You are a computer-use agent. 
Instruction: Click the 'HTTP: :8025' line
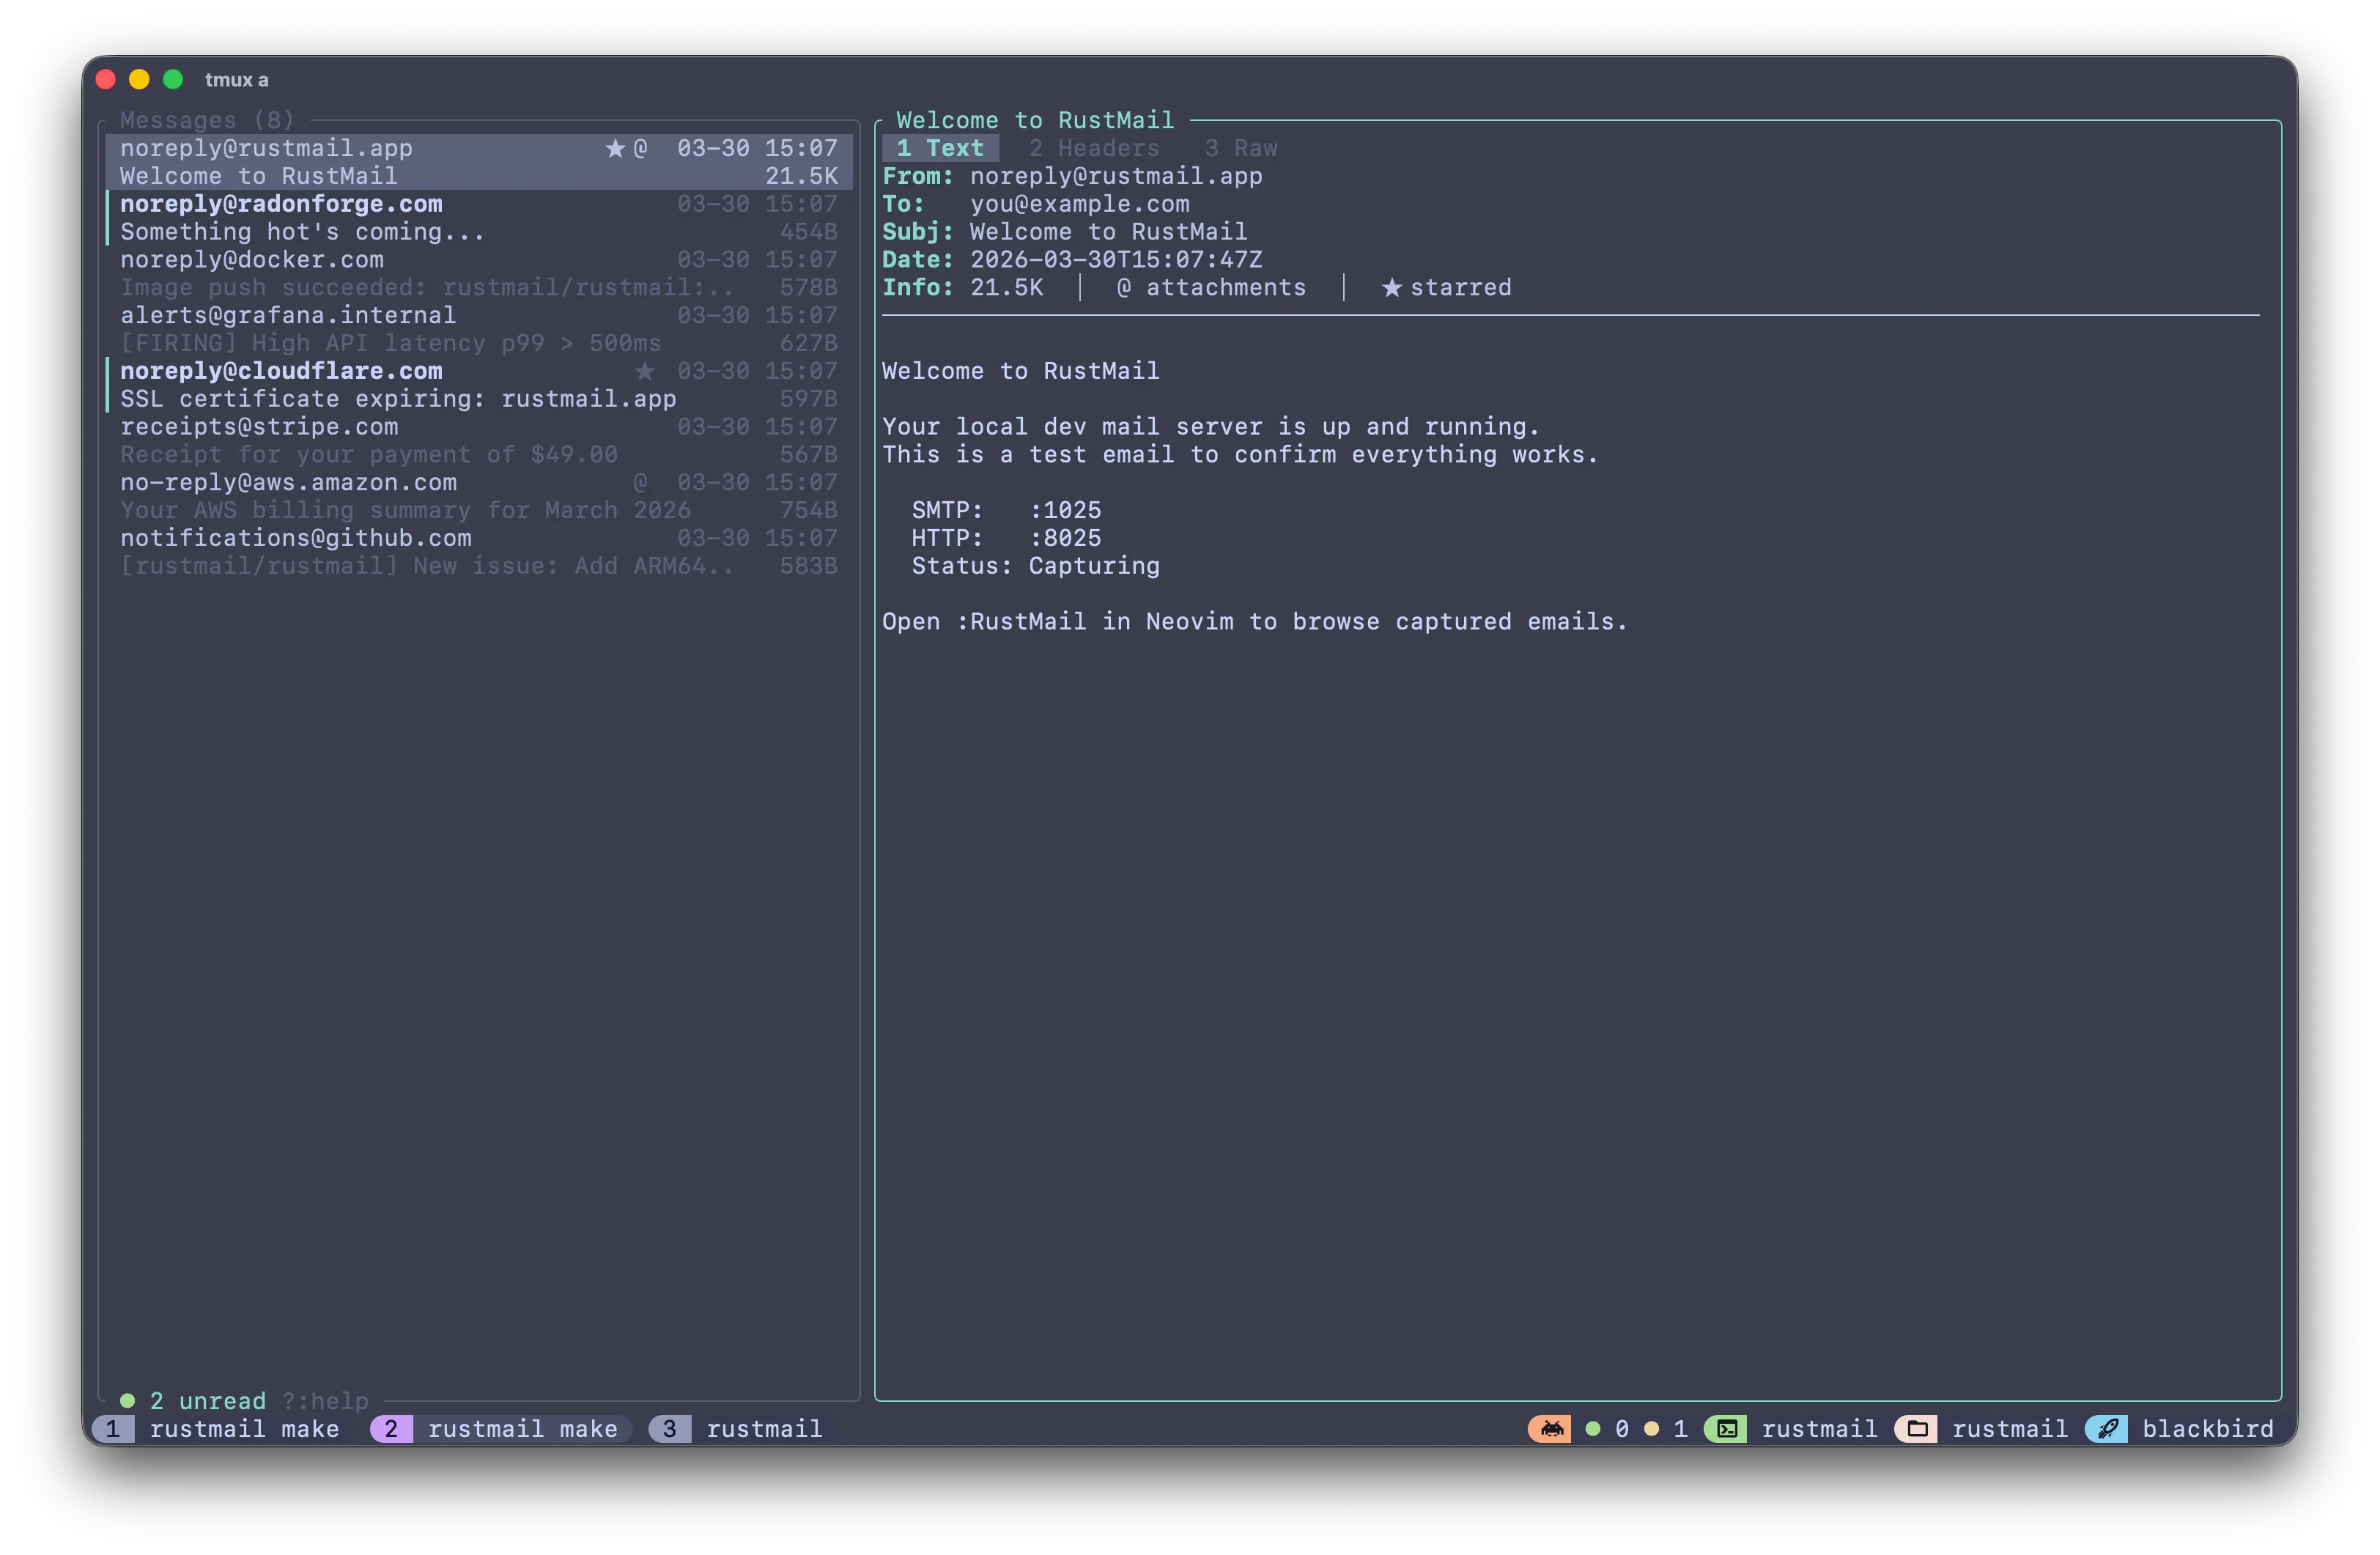pyautogui.click(x=1006, y=538)
